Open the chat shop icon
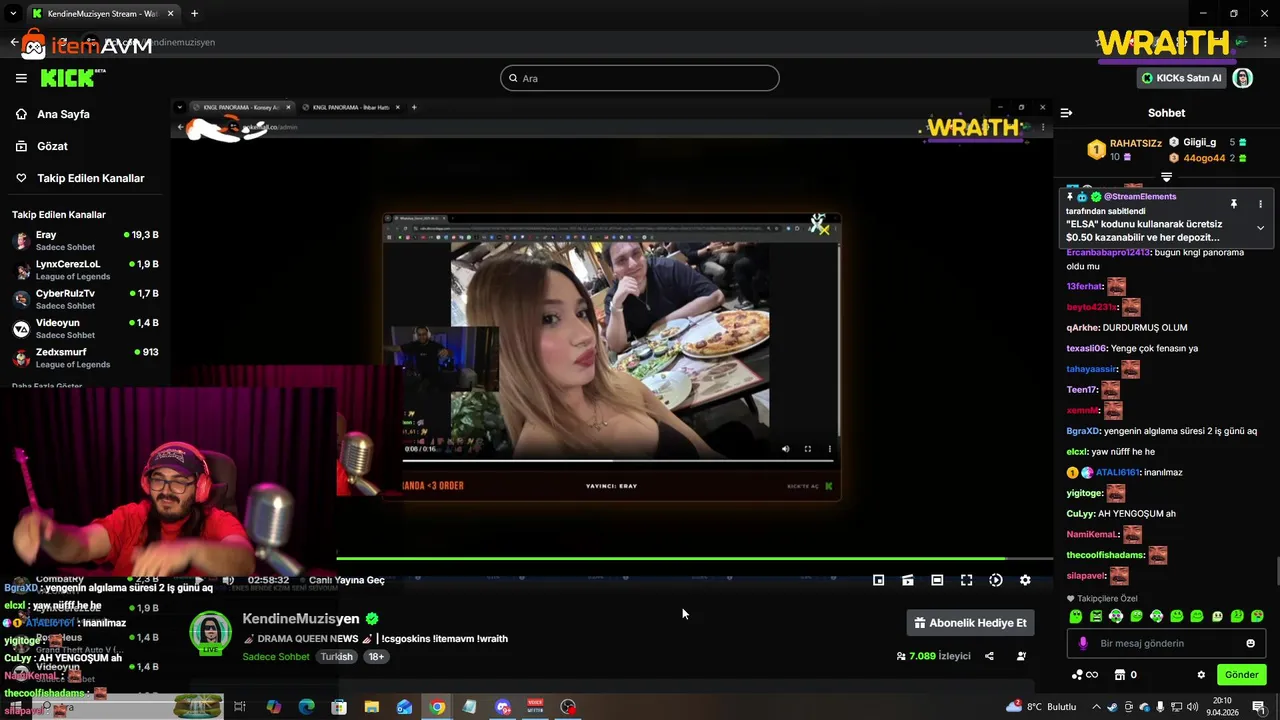The height and width of the screenshot is (720, 1280). 1120,675
